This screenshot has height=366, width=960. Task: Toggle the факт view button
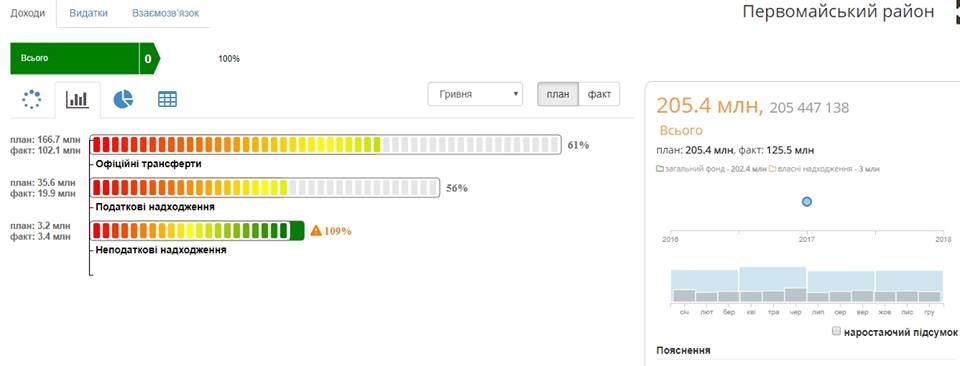tap(599, 94)
